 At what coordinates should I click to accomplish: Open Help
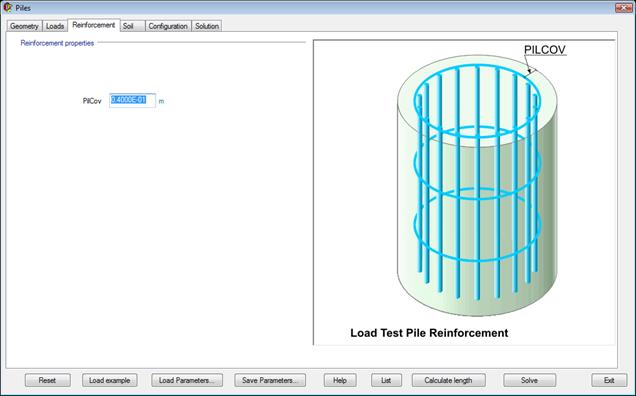pyautogui.click(x=340, y=380)
